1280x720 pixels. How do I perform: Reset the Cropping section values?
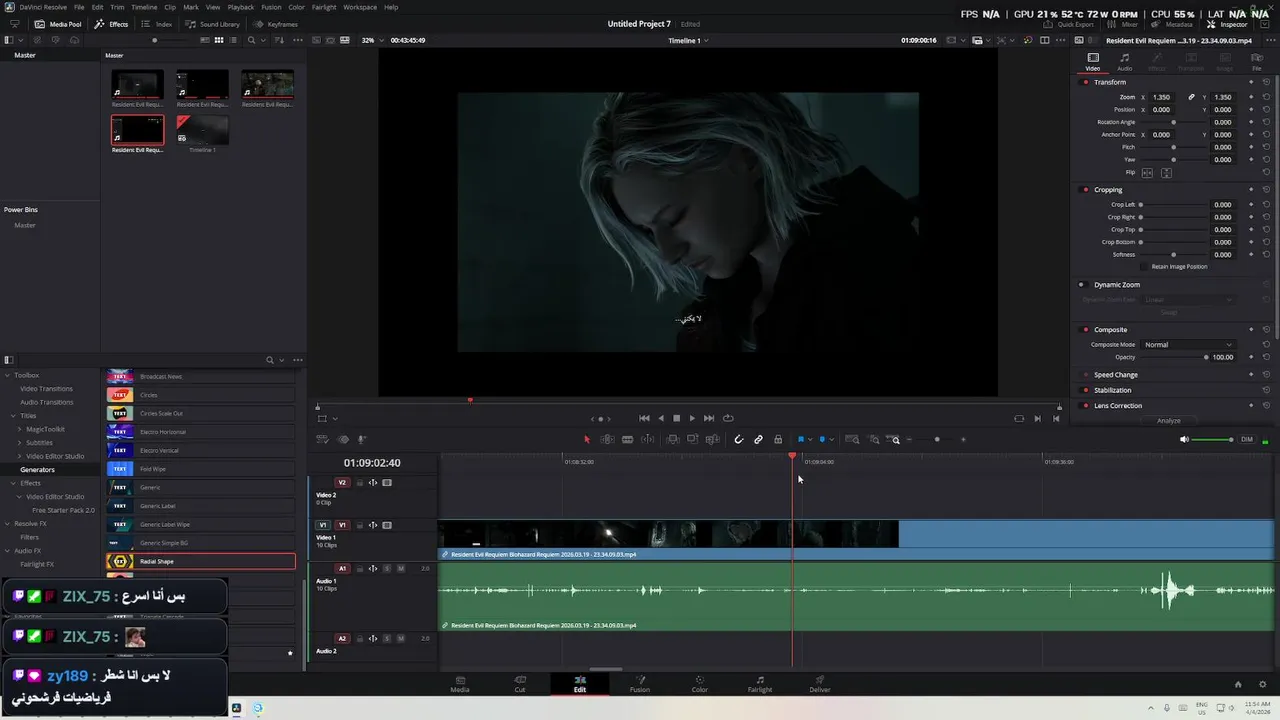pyautogui.click(x=1266, y=190)
